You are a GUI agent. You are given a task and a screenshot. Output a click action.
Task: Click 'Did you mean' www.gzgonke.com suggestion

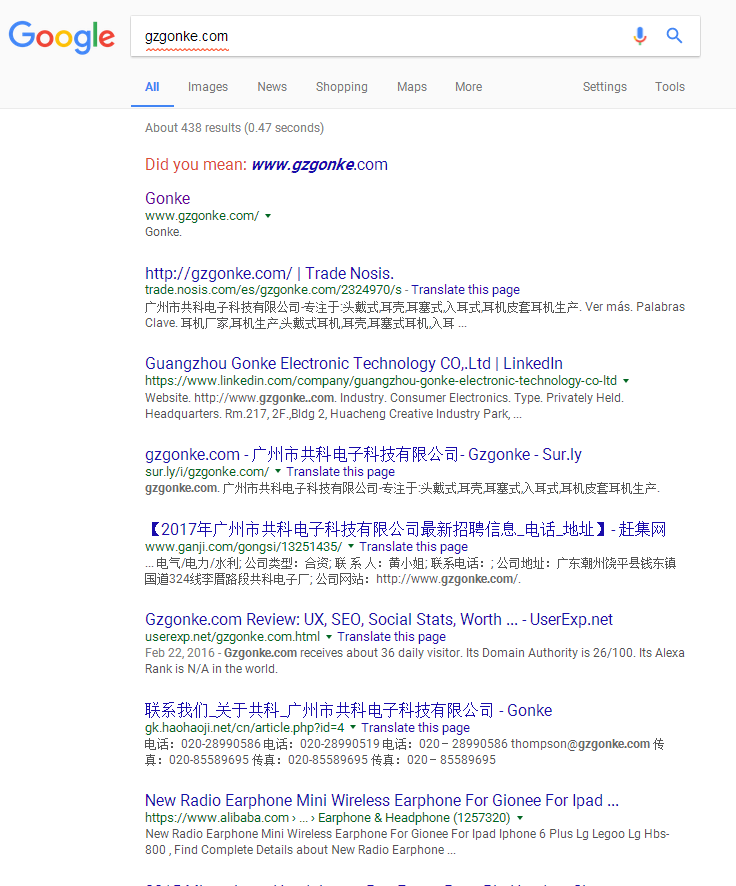pyautogui.click(x=320, y=164)
